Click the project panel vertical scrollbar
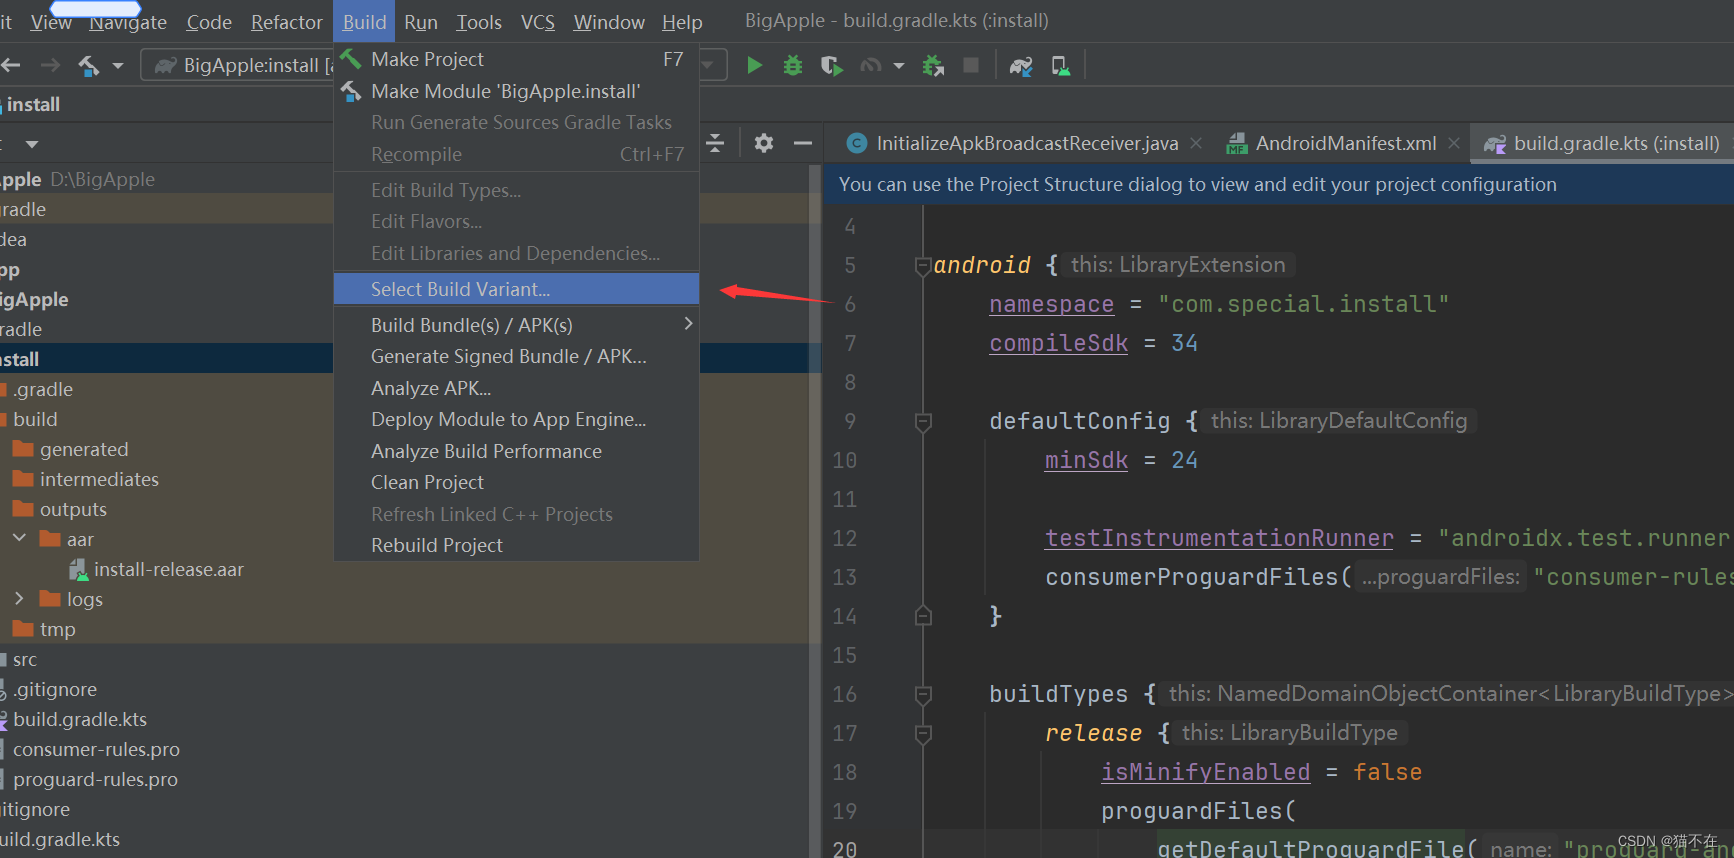This screenshot has width=1734, height=858. [814, 510]
